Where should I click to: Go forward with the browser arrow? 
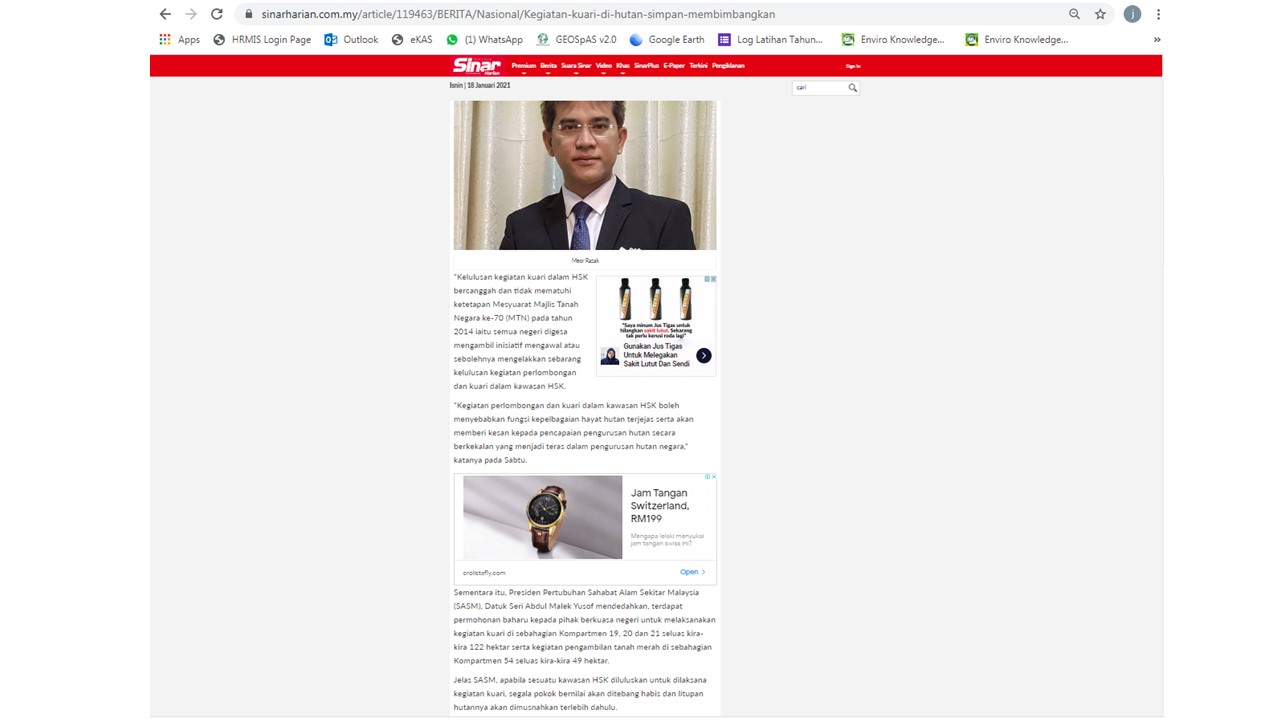click(191, 14)
